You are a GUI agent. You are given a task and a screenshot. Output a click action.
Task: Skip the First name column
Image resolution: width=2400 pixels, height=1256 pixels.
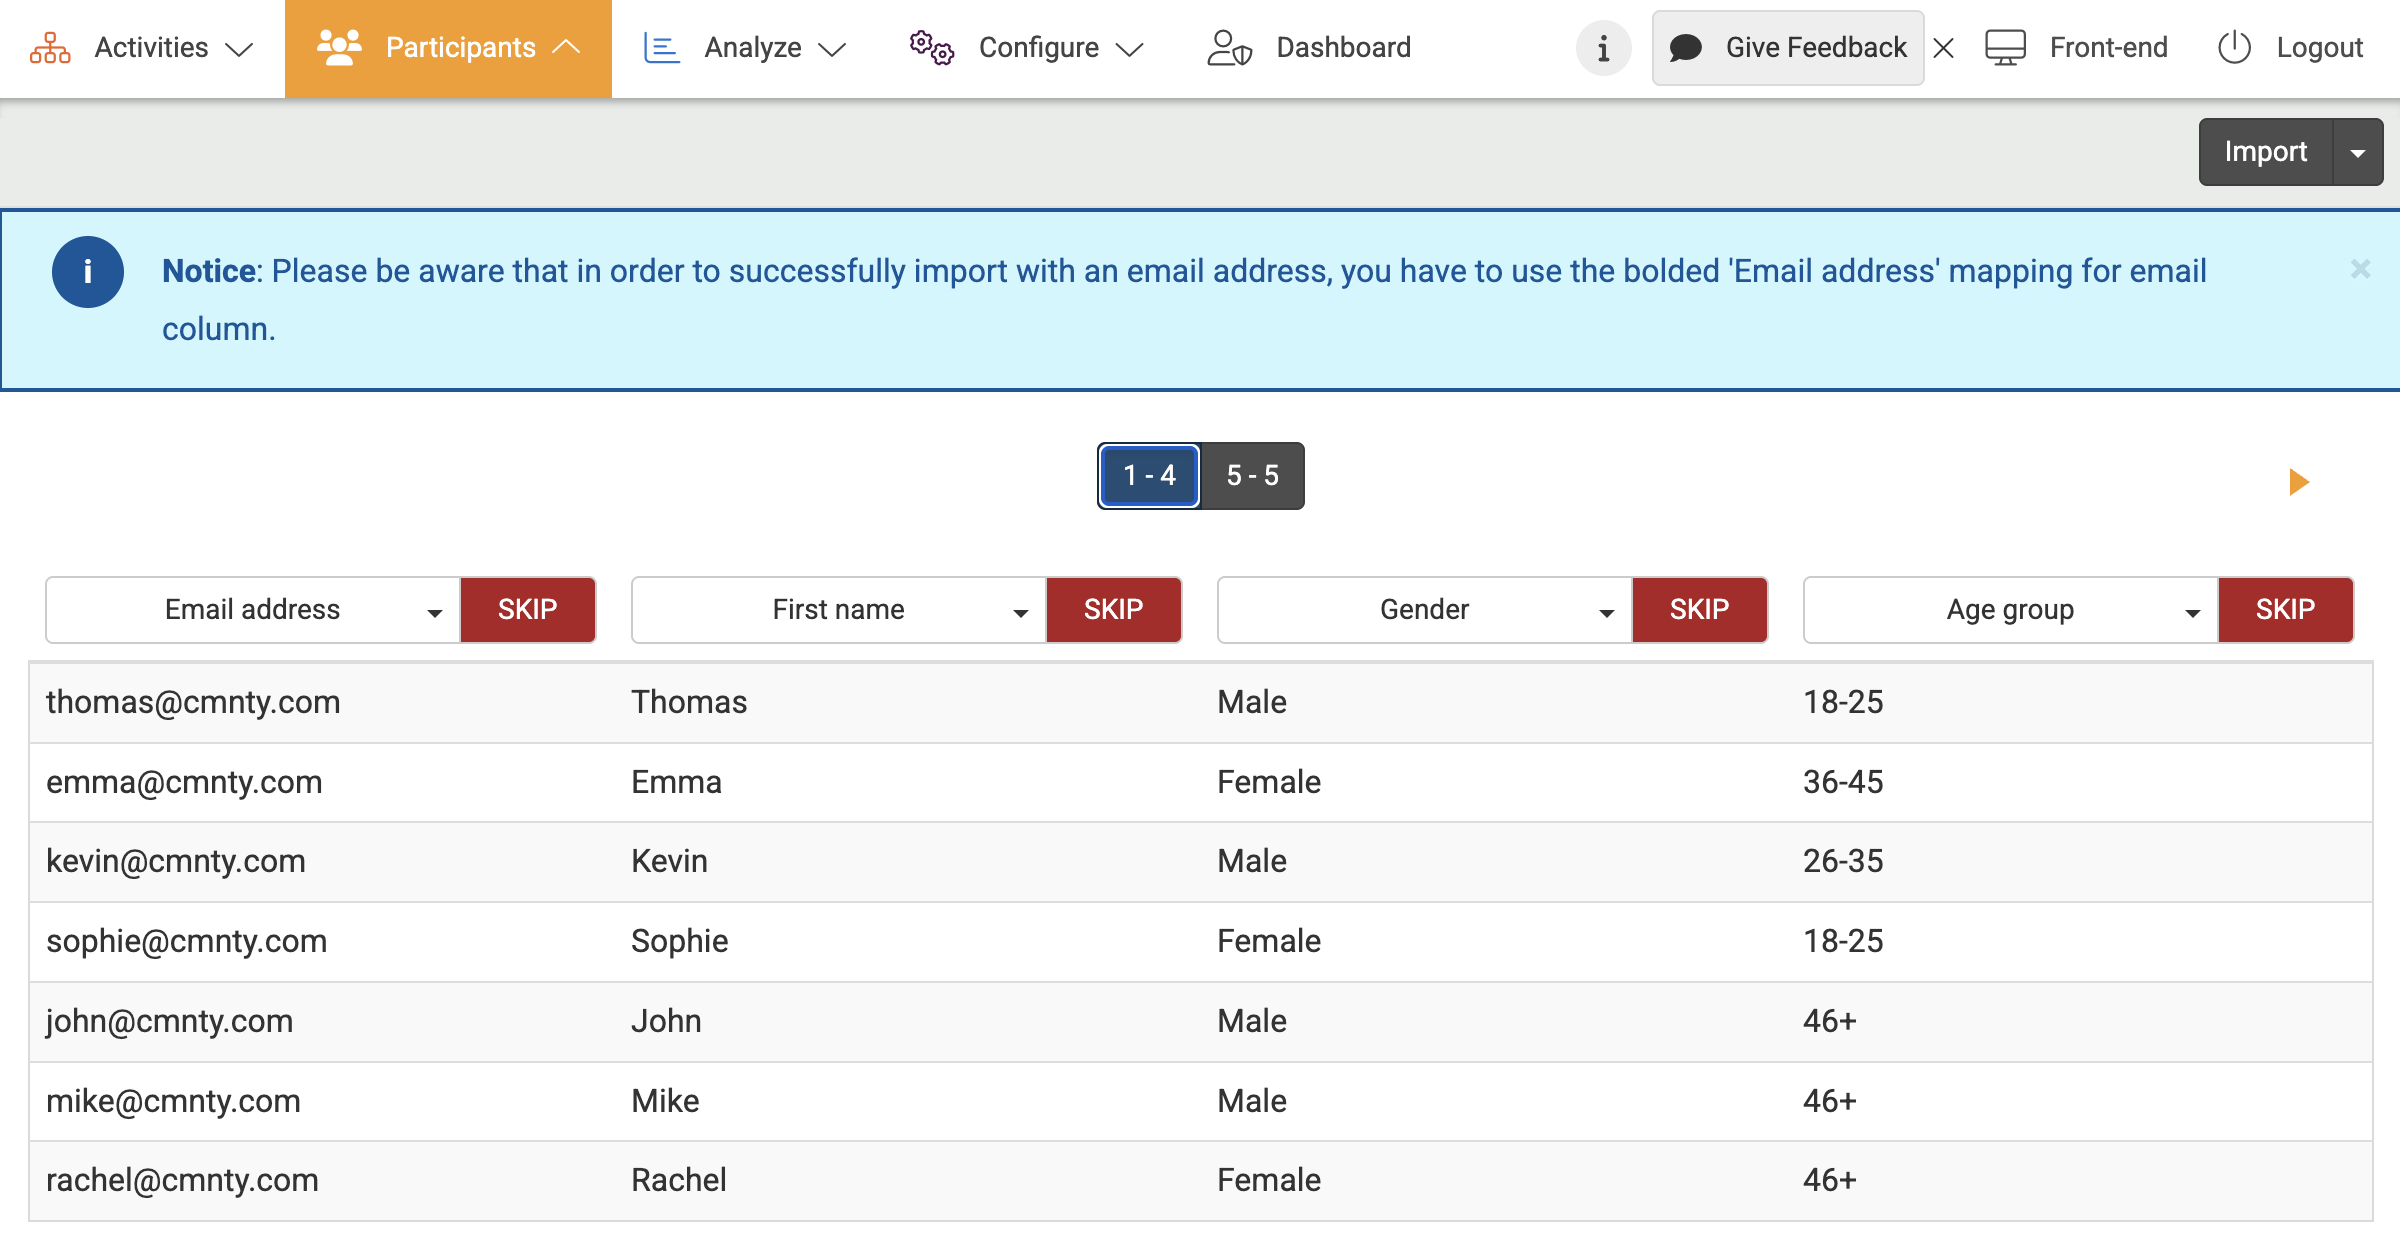(1113, 610)
